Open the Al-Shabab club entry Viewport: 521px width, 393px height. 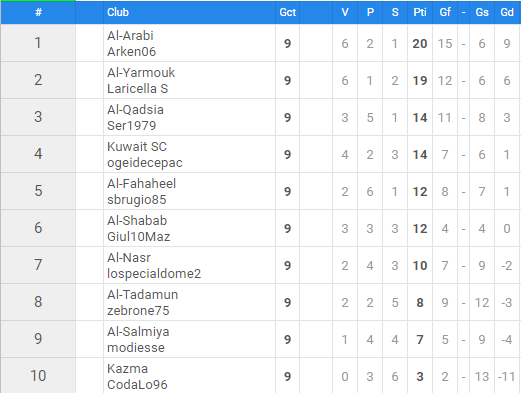click(137, 220)
